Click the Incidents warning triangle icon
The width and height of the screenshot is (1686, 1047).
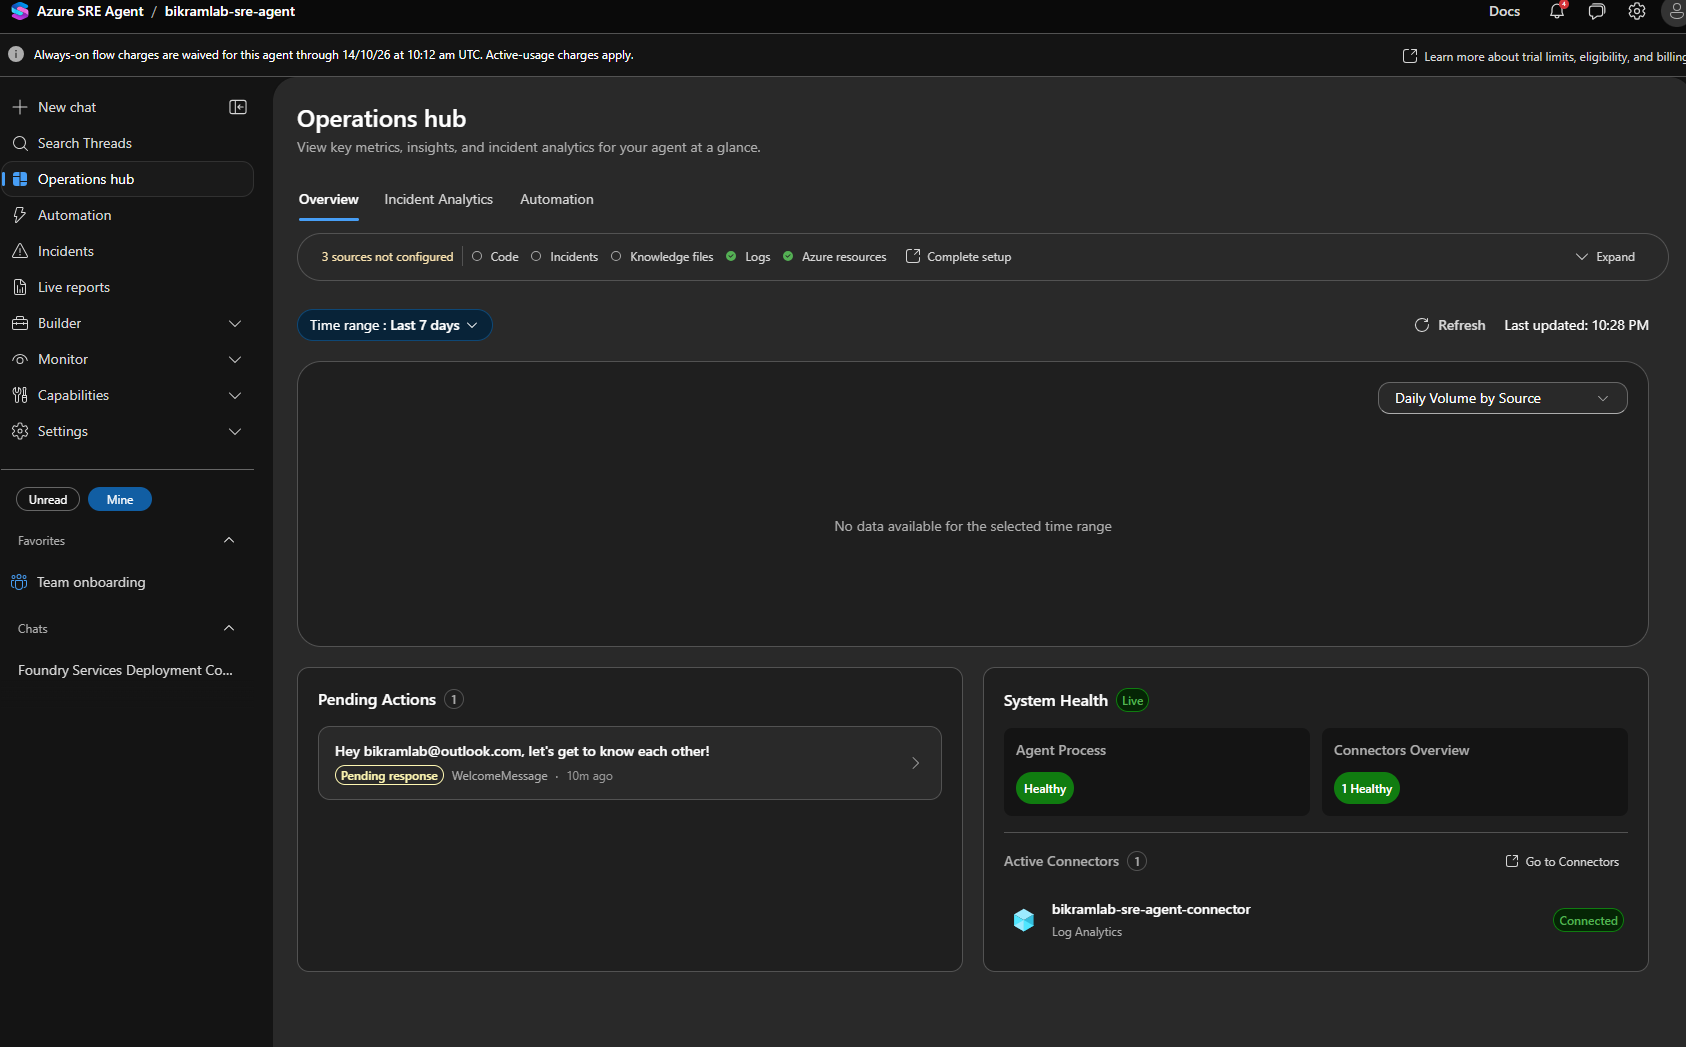pyautogui.click(x=20, y=251)
